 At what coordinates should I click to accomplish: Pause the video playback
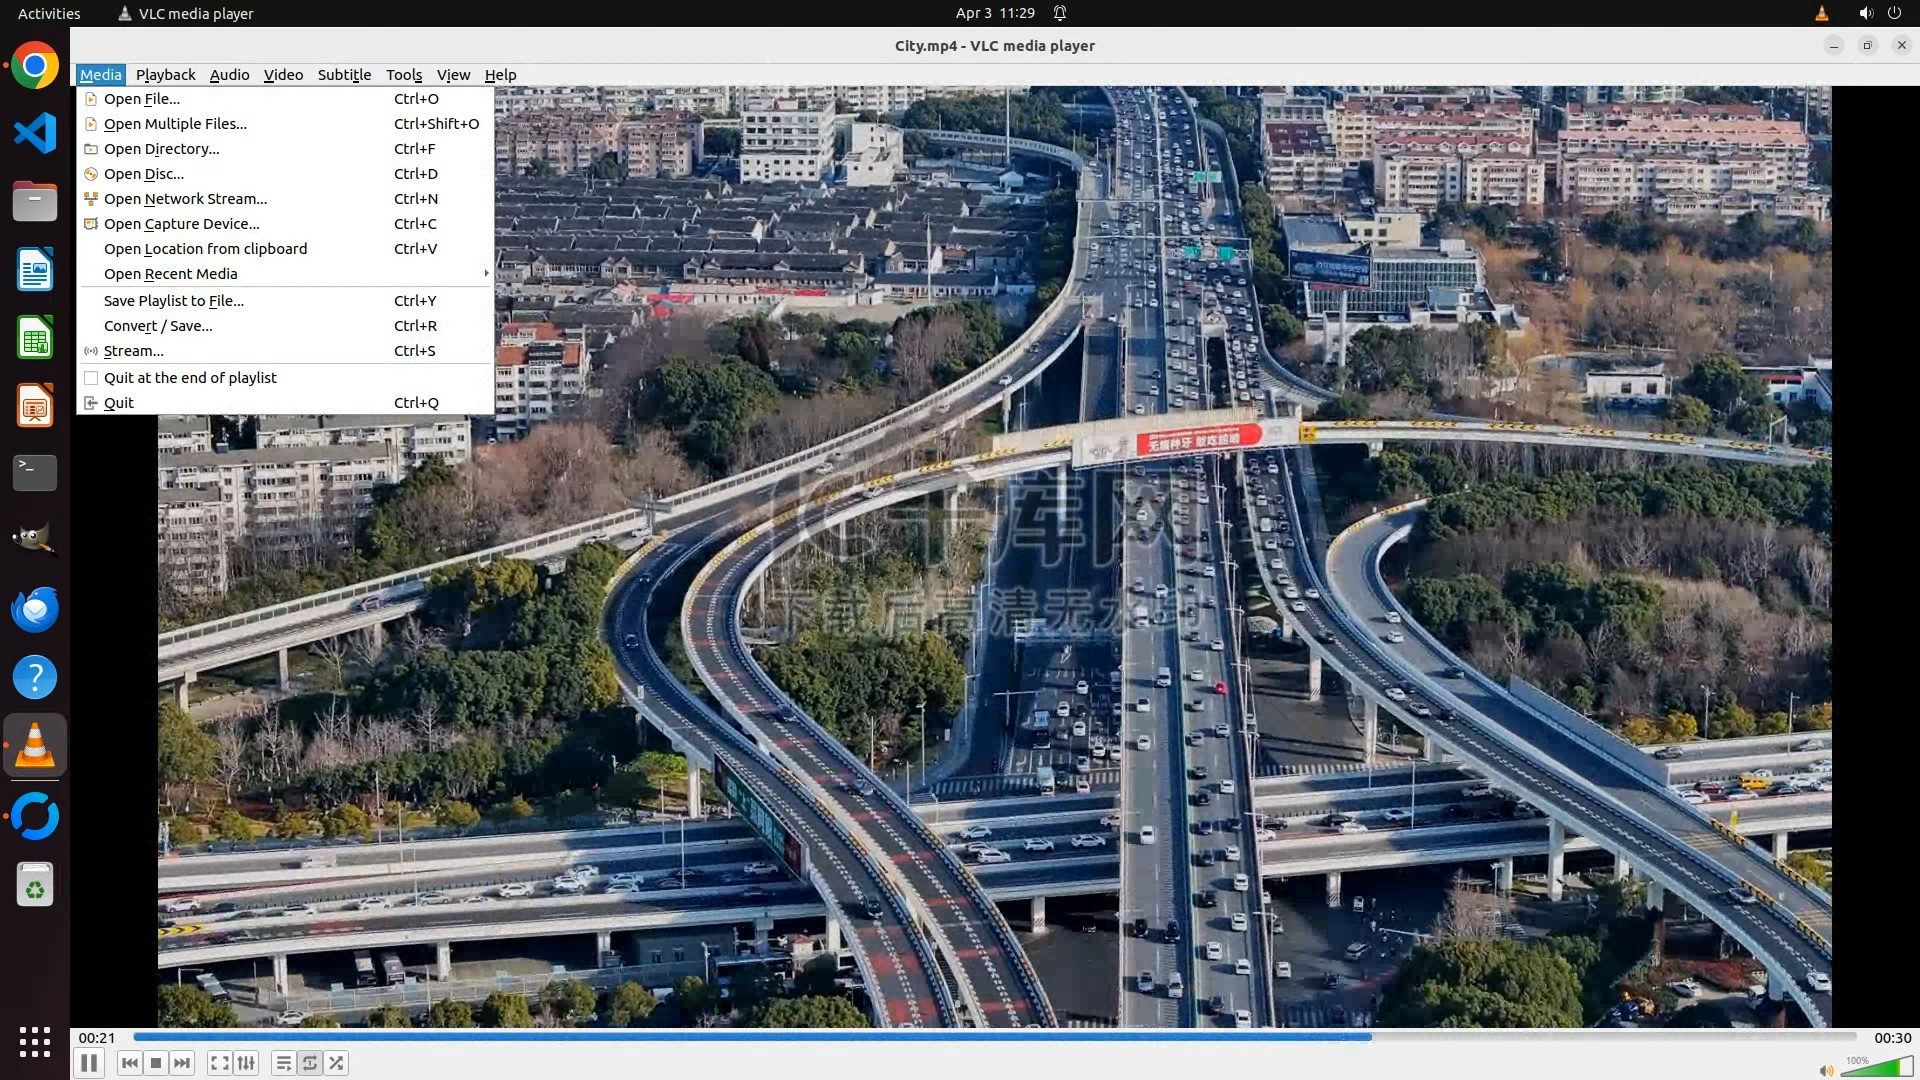pyautogui.click(x=89, y=1063)
